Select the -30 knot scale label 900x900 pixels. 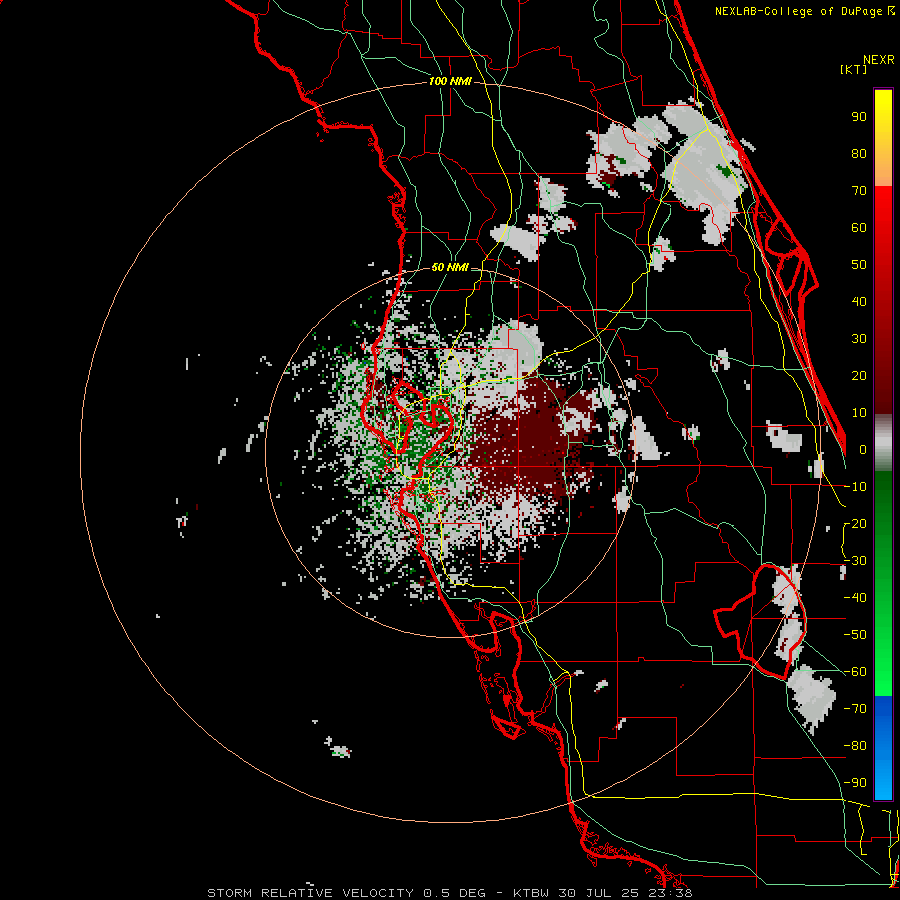855,561
